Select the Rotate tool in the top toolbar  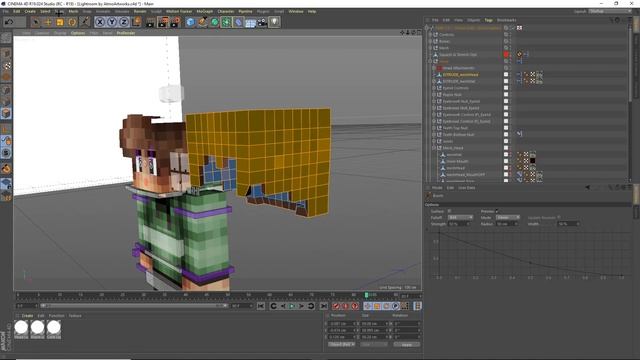pyautogui.click(x=72, y=22)
